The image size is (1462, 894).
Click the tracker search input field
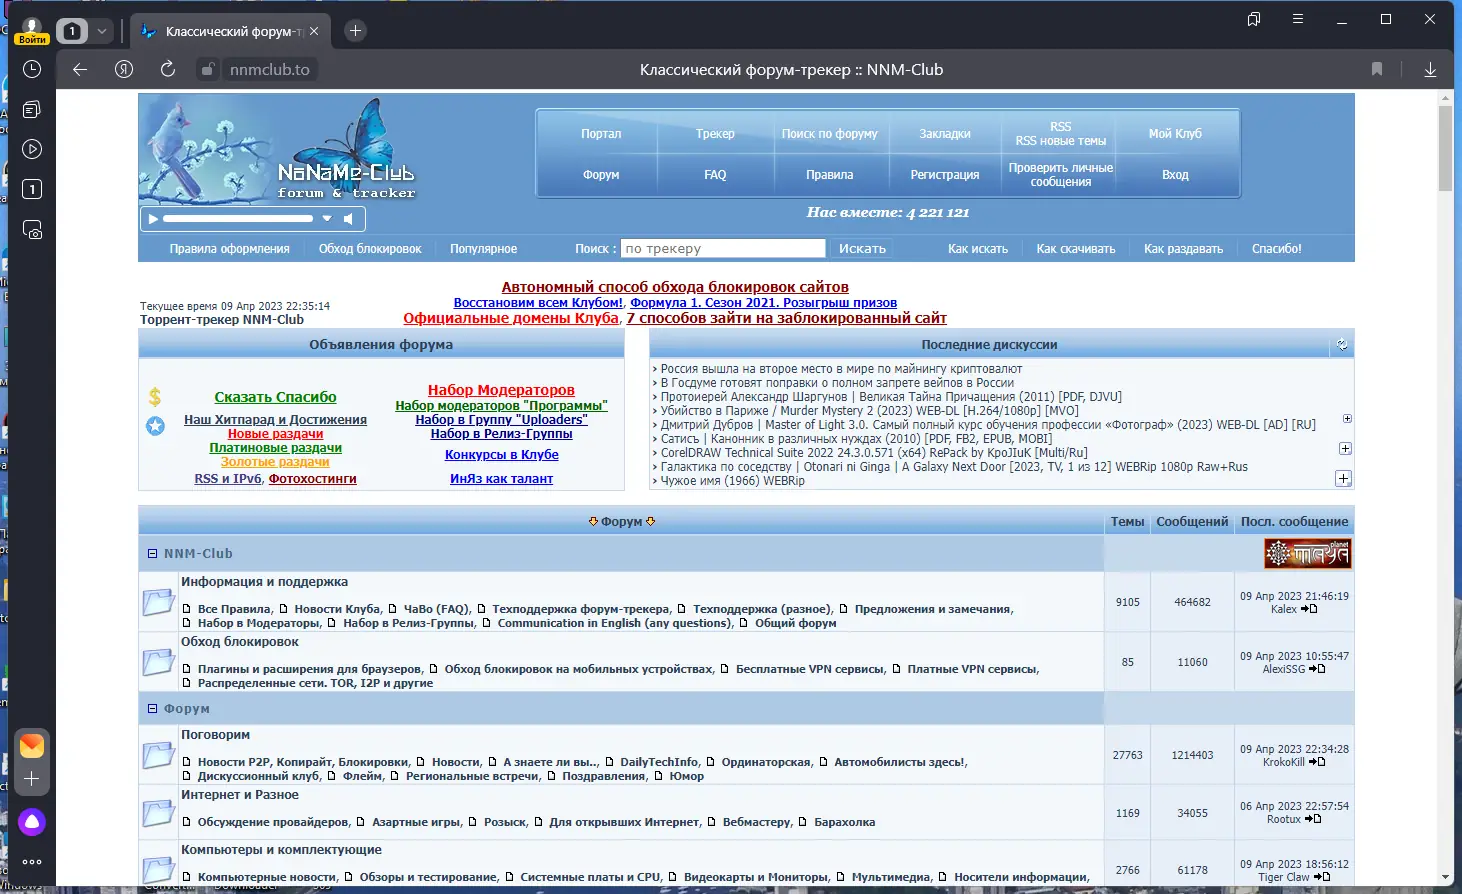(x=722, y=247)
